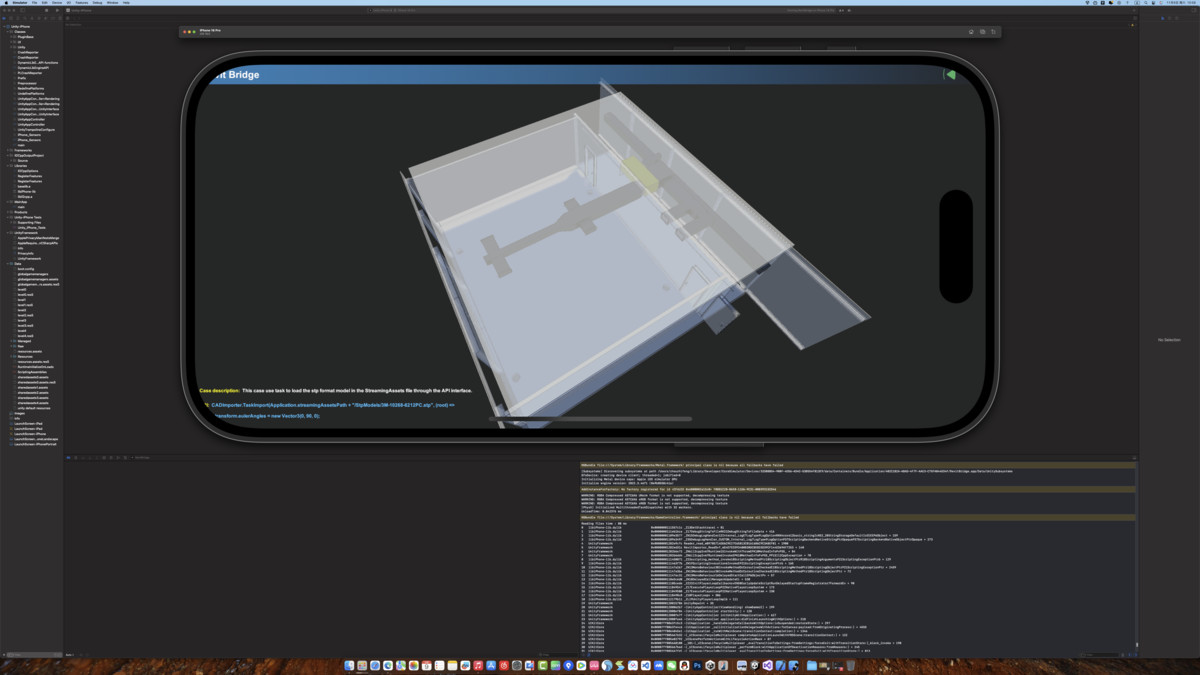
Task: Open Photoshop from the Dock
Action: pos(697,665)
